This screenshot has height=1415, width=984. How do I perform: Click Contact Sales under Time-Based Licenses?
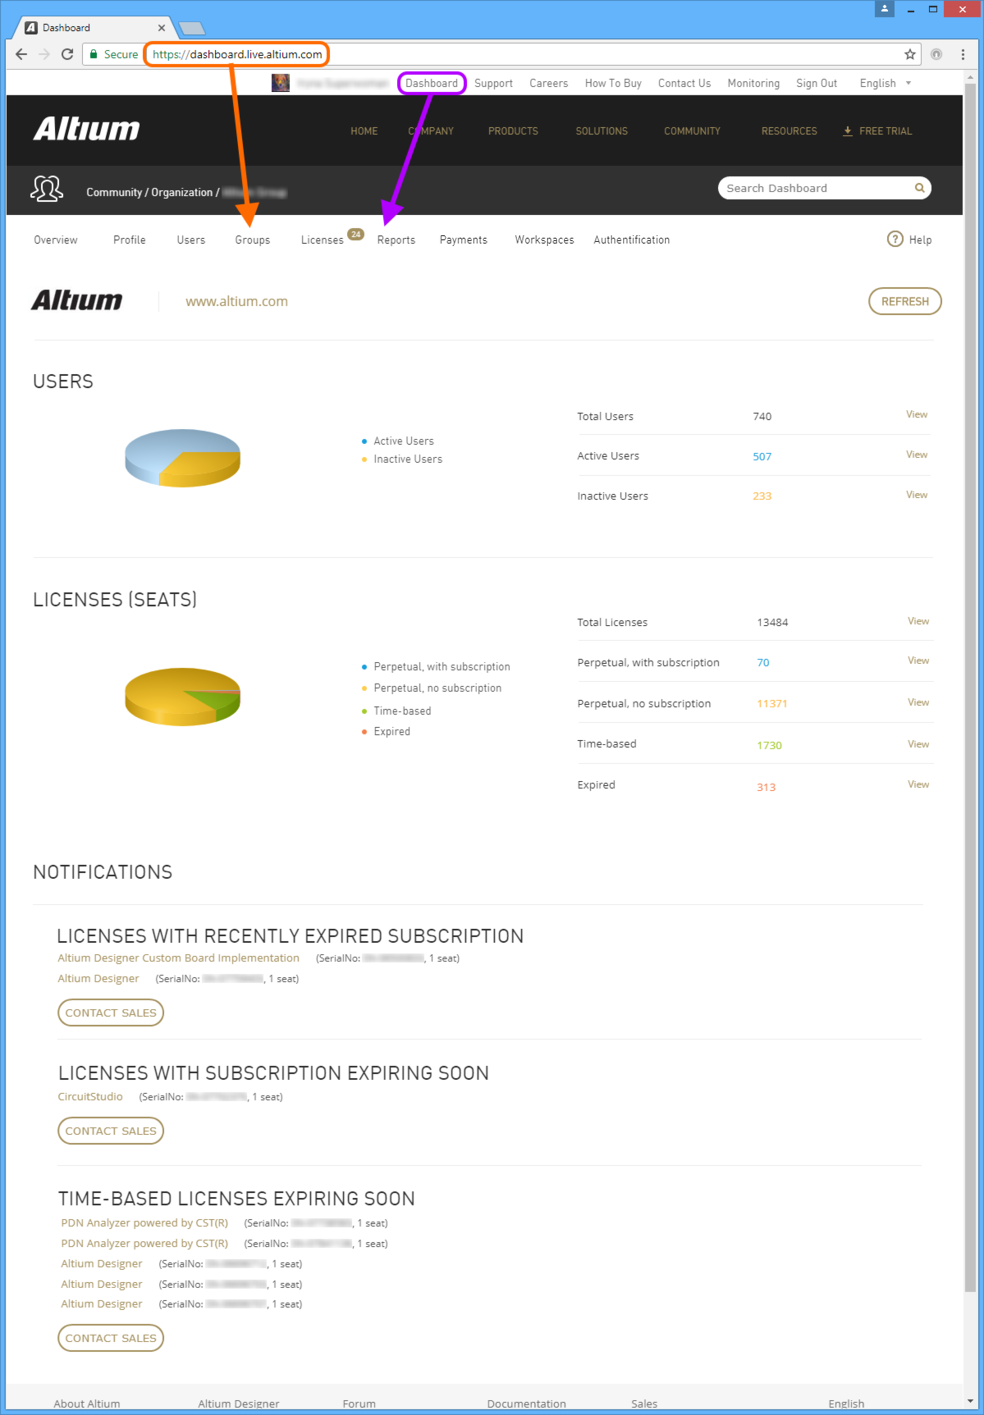(x=111, y=1338)
